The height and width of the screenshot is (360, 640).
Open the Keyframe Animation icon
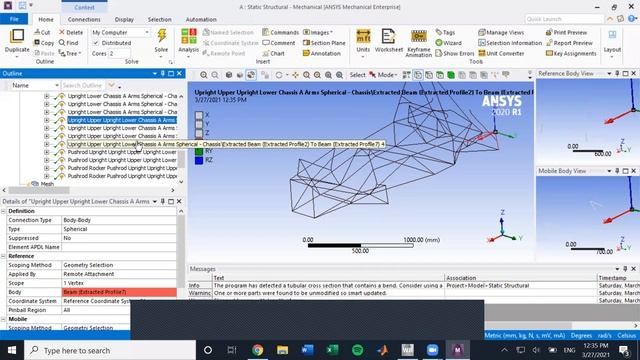tap(418, 36)
